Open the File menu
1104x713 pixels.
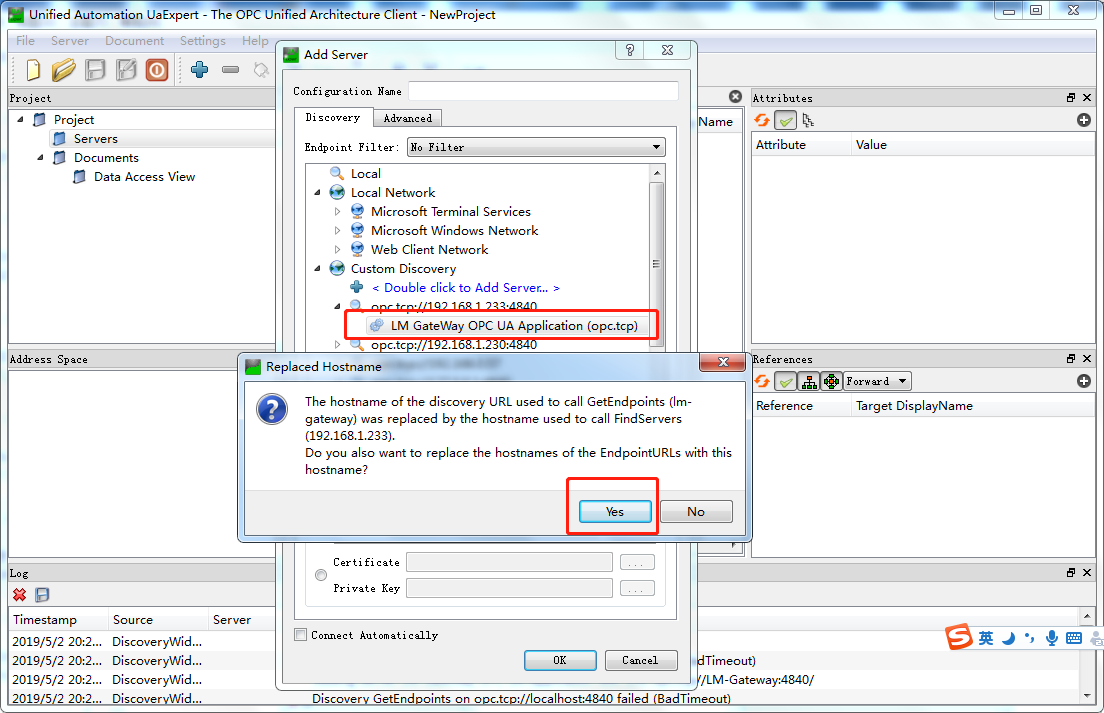(x=25, y=41)
